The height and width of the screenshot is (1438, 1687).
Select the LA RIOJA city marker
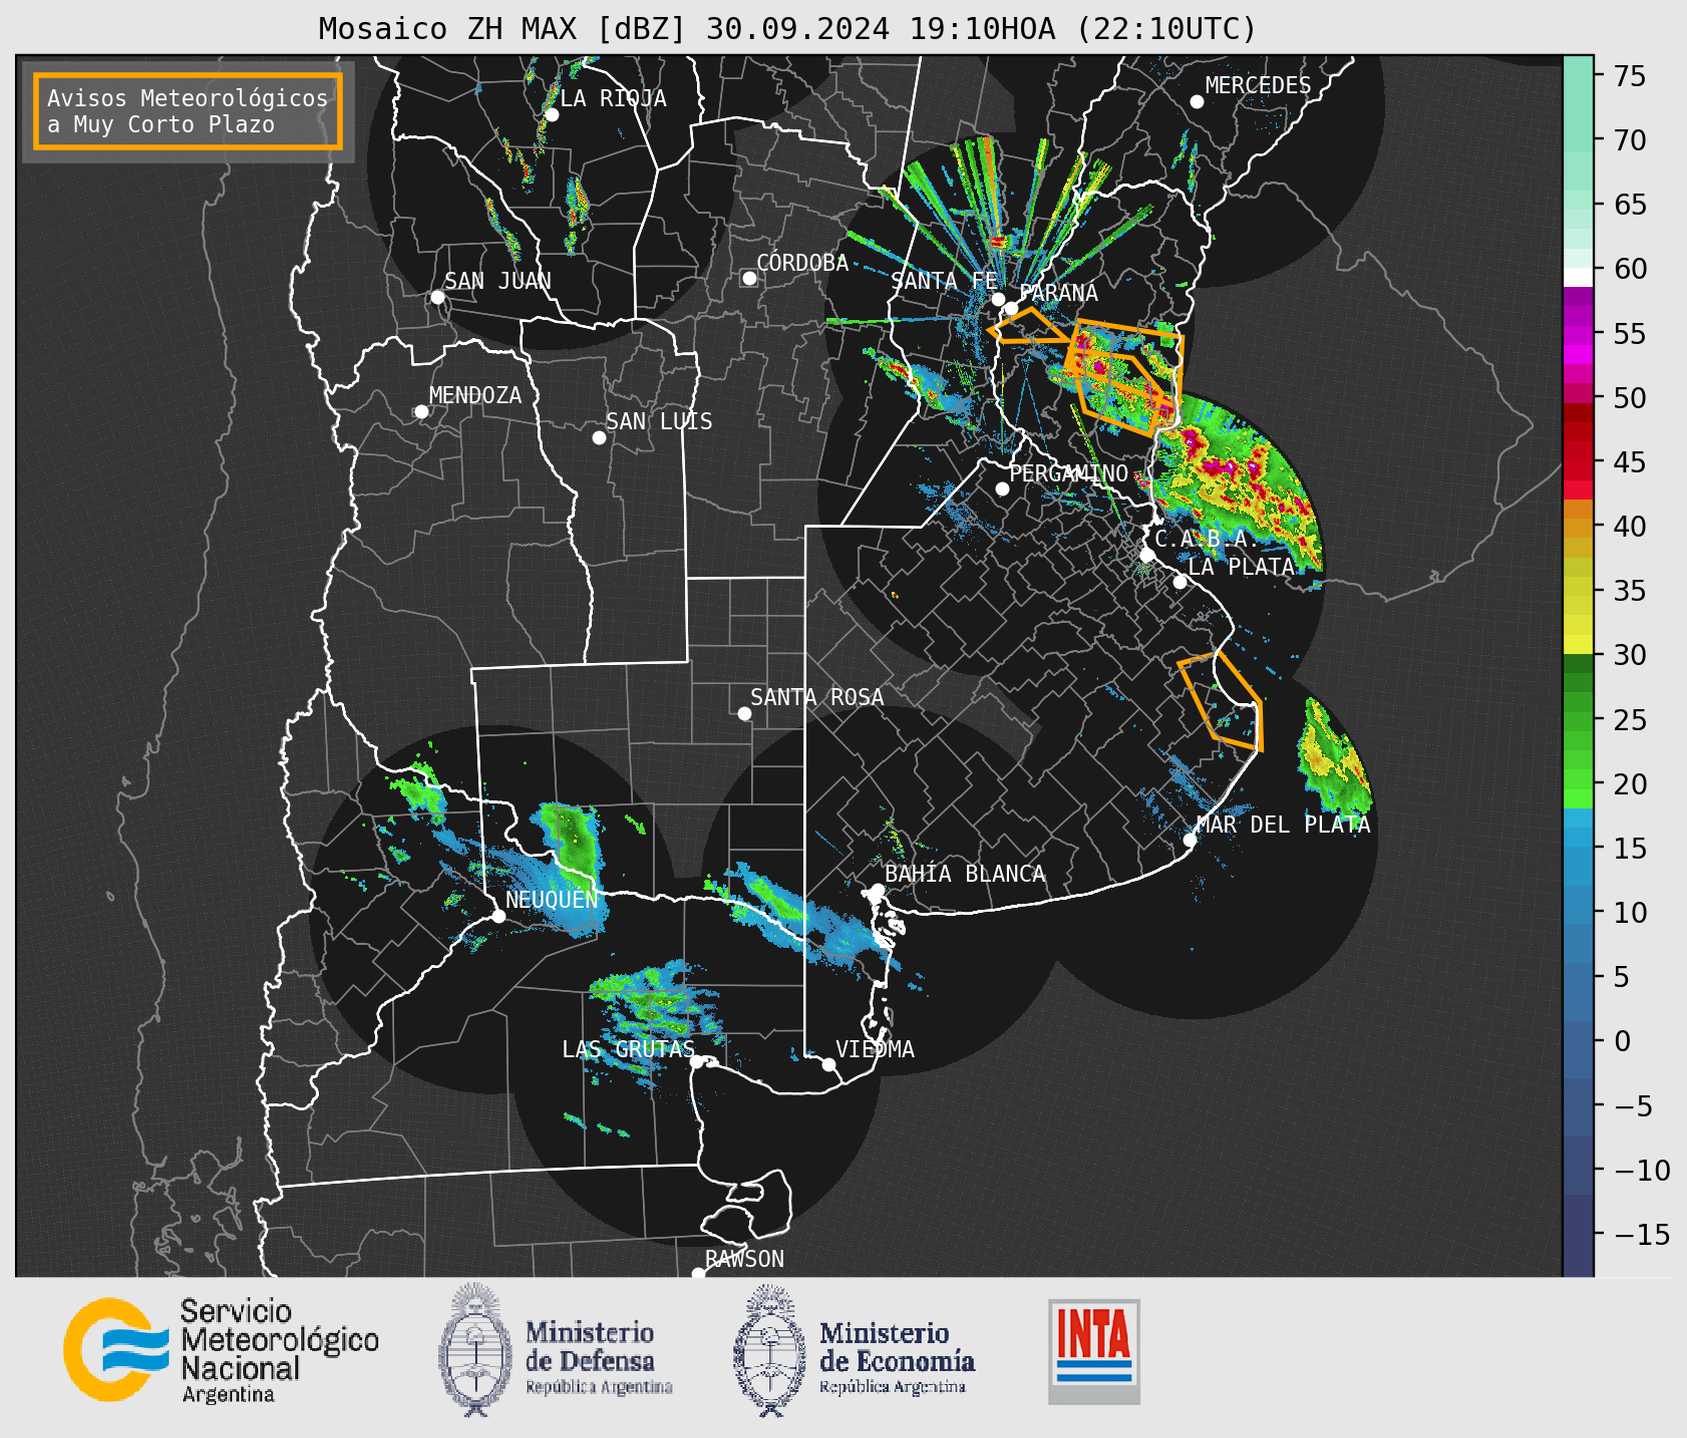point(551,115)
